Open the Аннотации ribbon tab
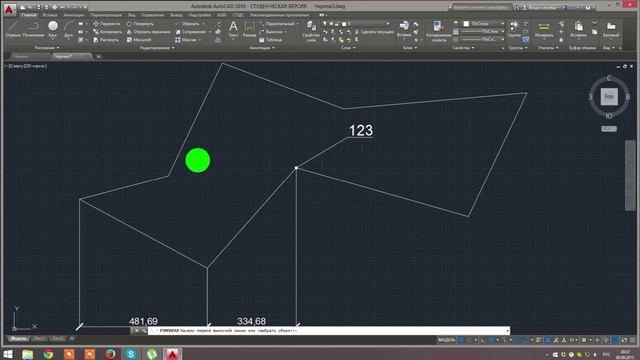The height and width of the screenshot is (360, 640). click(x=73, y=15)
